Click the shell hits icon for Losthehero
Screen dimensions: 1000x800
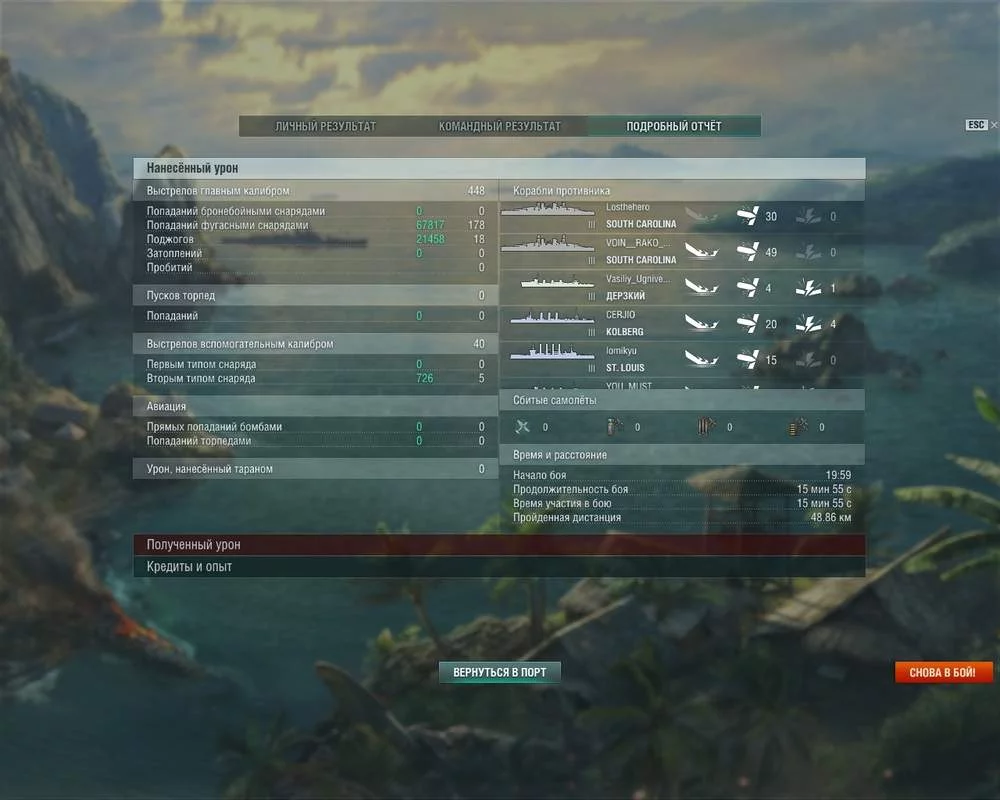coord(747,216)
